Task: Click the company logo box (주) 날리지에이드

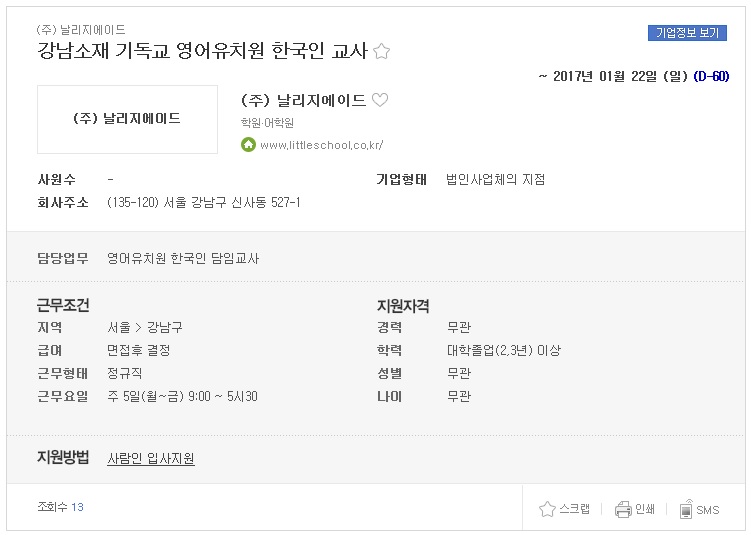Action: [x=127, y=119]
